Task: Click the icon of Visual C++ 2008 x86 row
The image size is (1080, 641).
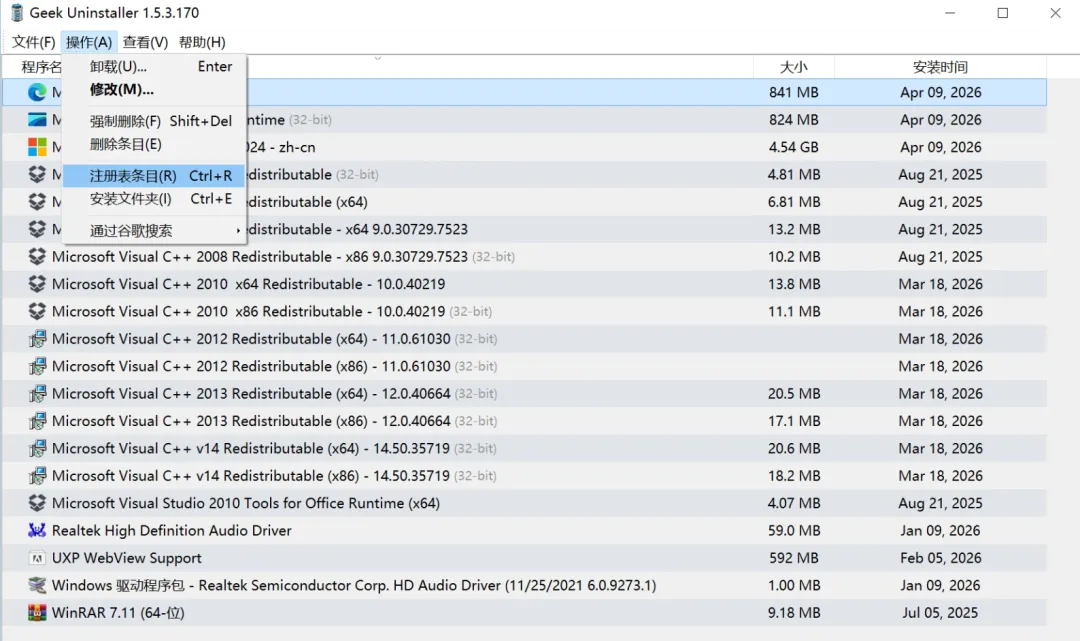Action: 37,257
